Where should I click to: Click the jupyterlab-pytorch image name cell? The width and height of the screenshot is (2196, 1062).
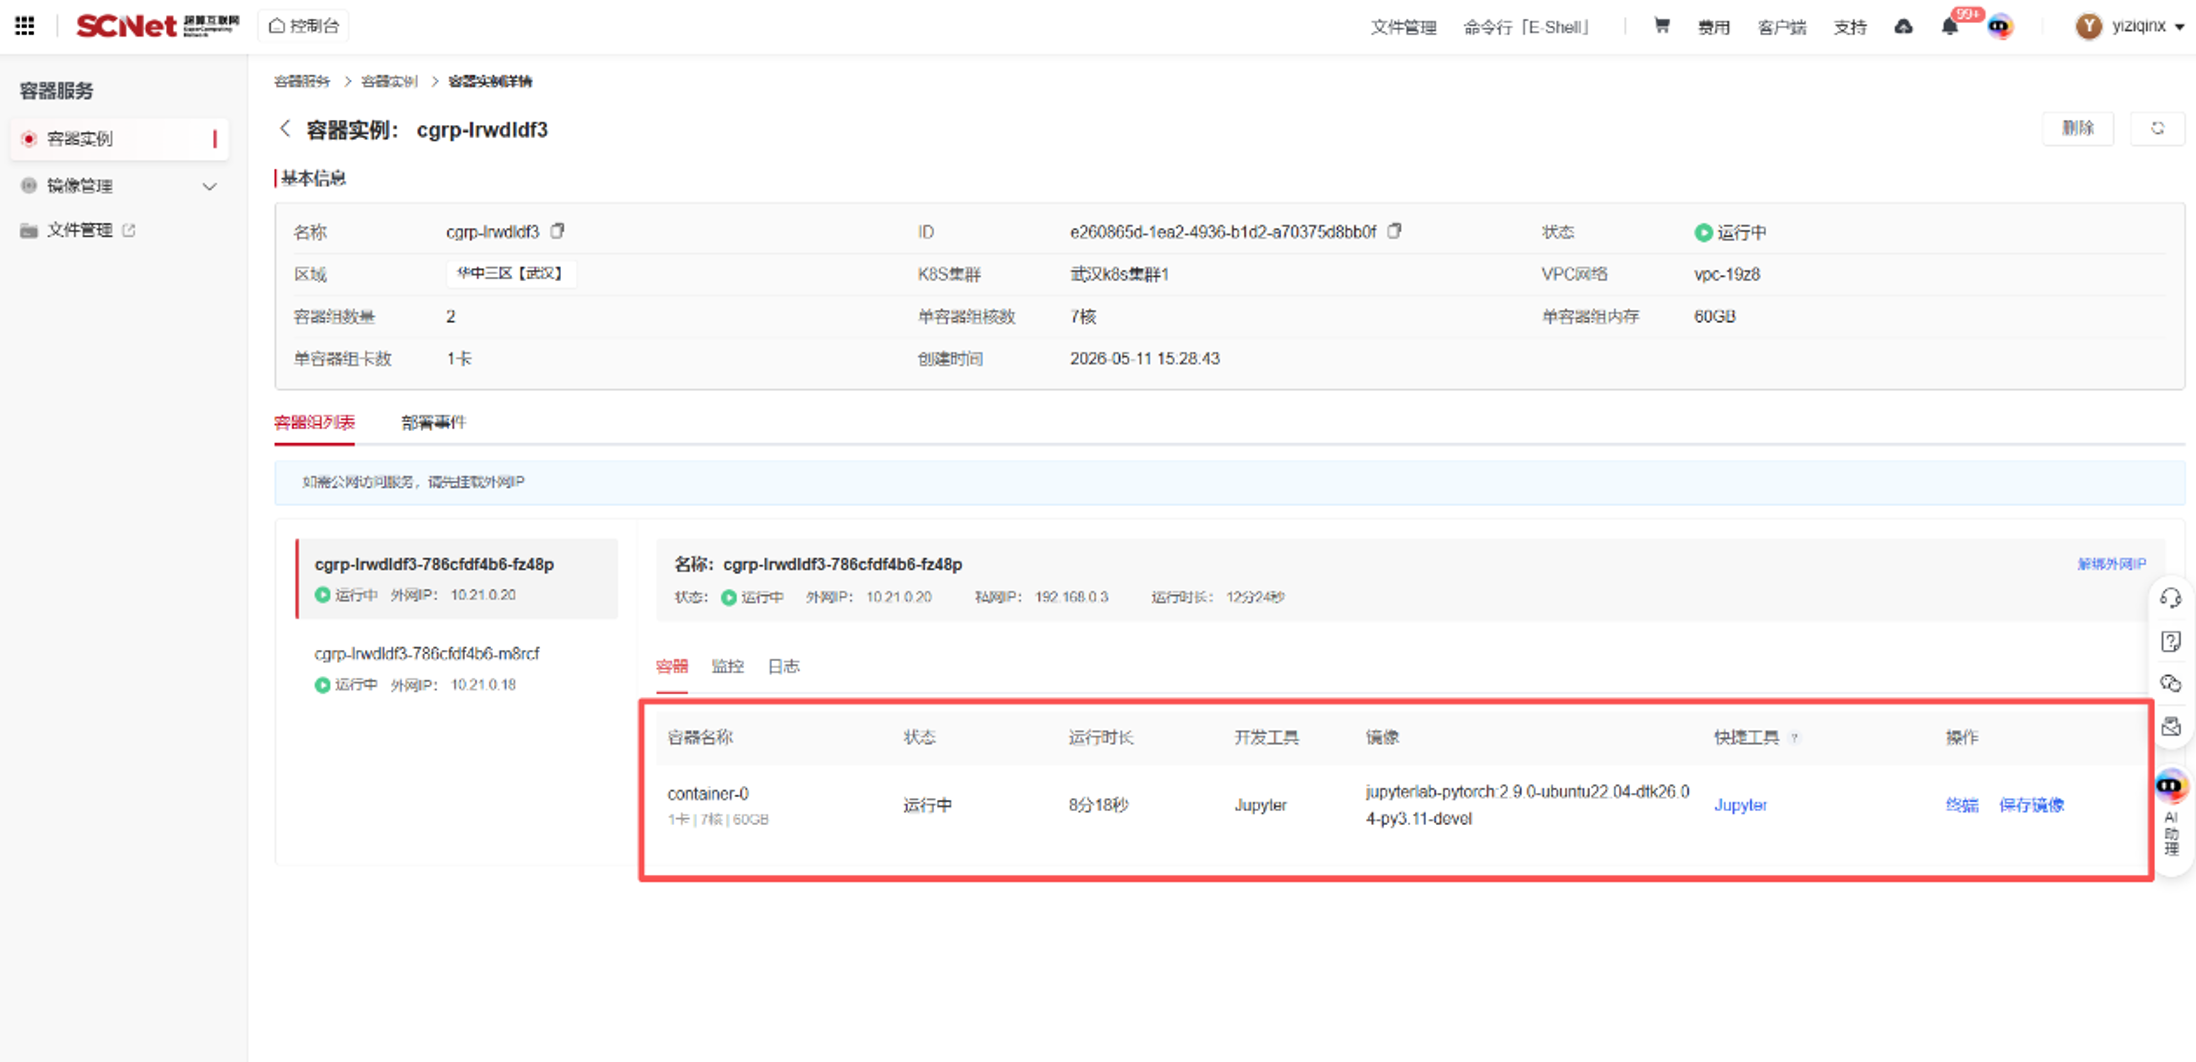coord(1527,805)
